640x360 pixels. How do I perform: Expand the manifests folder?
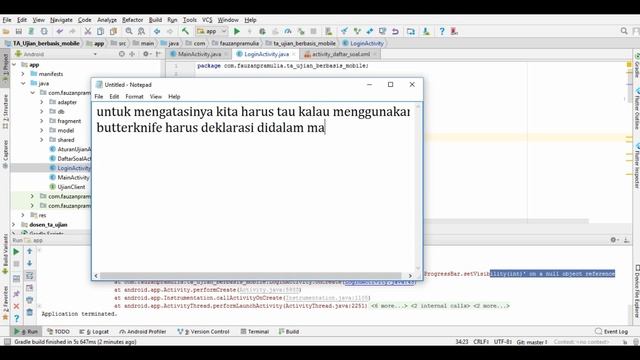(23, 74)
